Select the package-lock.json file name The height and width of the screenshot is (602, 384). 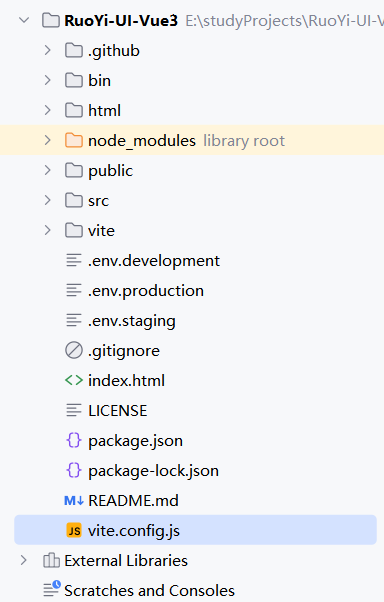click(x=153, y=471)
